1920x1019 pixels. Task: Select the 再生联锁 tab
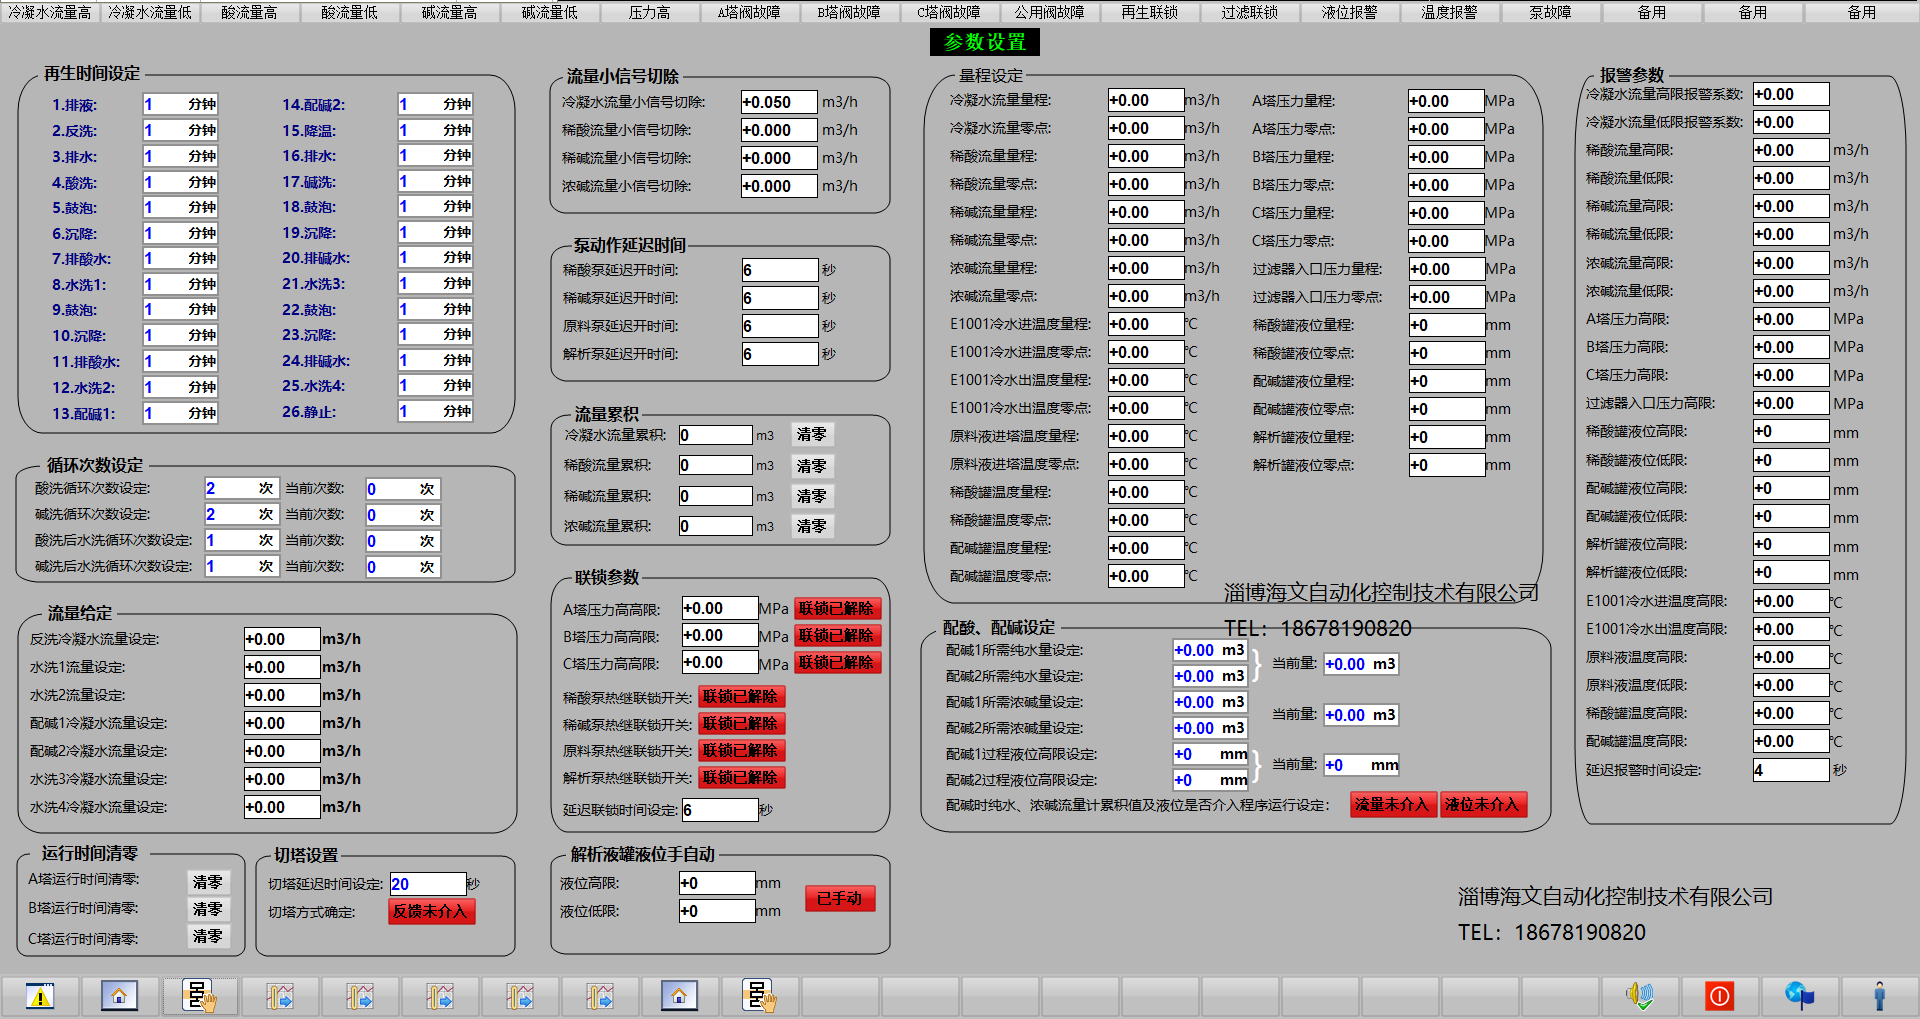(x=1150, y=12)
